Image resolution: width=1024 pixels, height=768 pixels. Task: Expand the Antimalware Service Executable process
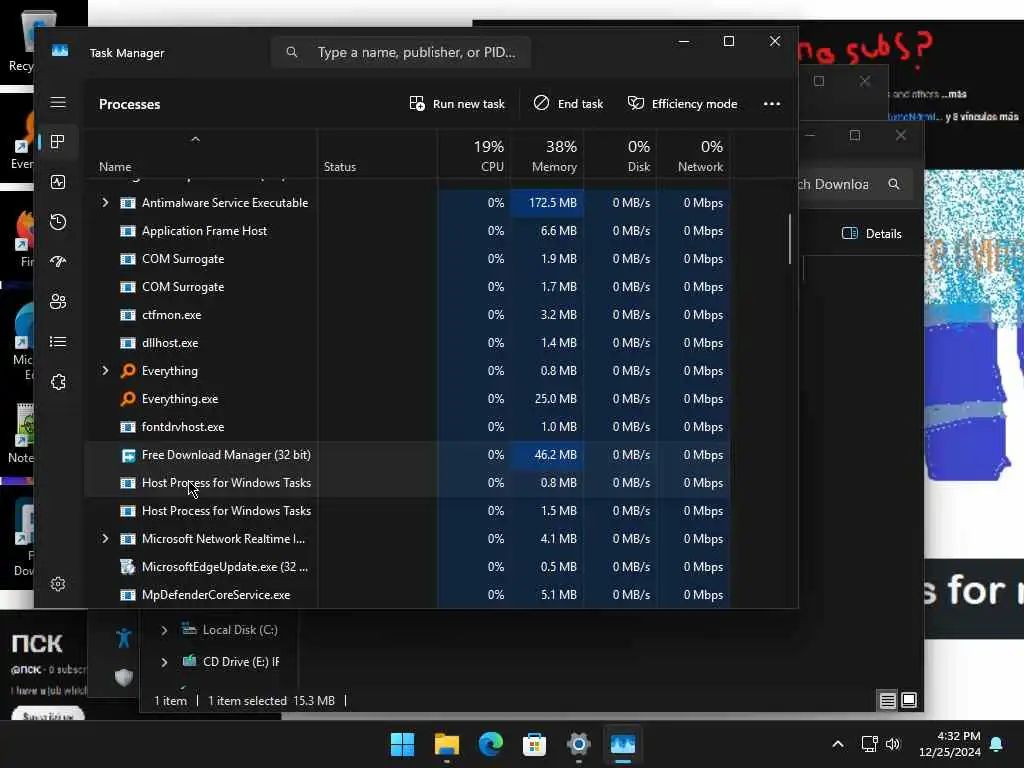105,202
